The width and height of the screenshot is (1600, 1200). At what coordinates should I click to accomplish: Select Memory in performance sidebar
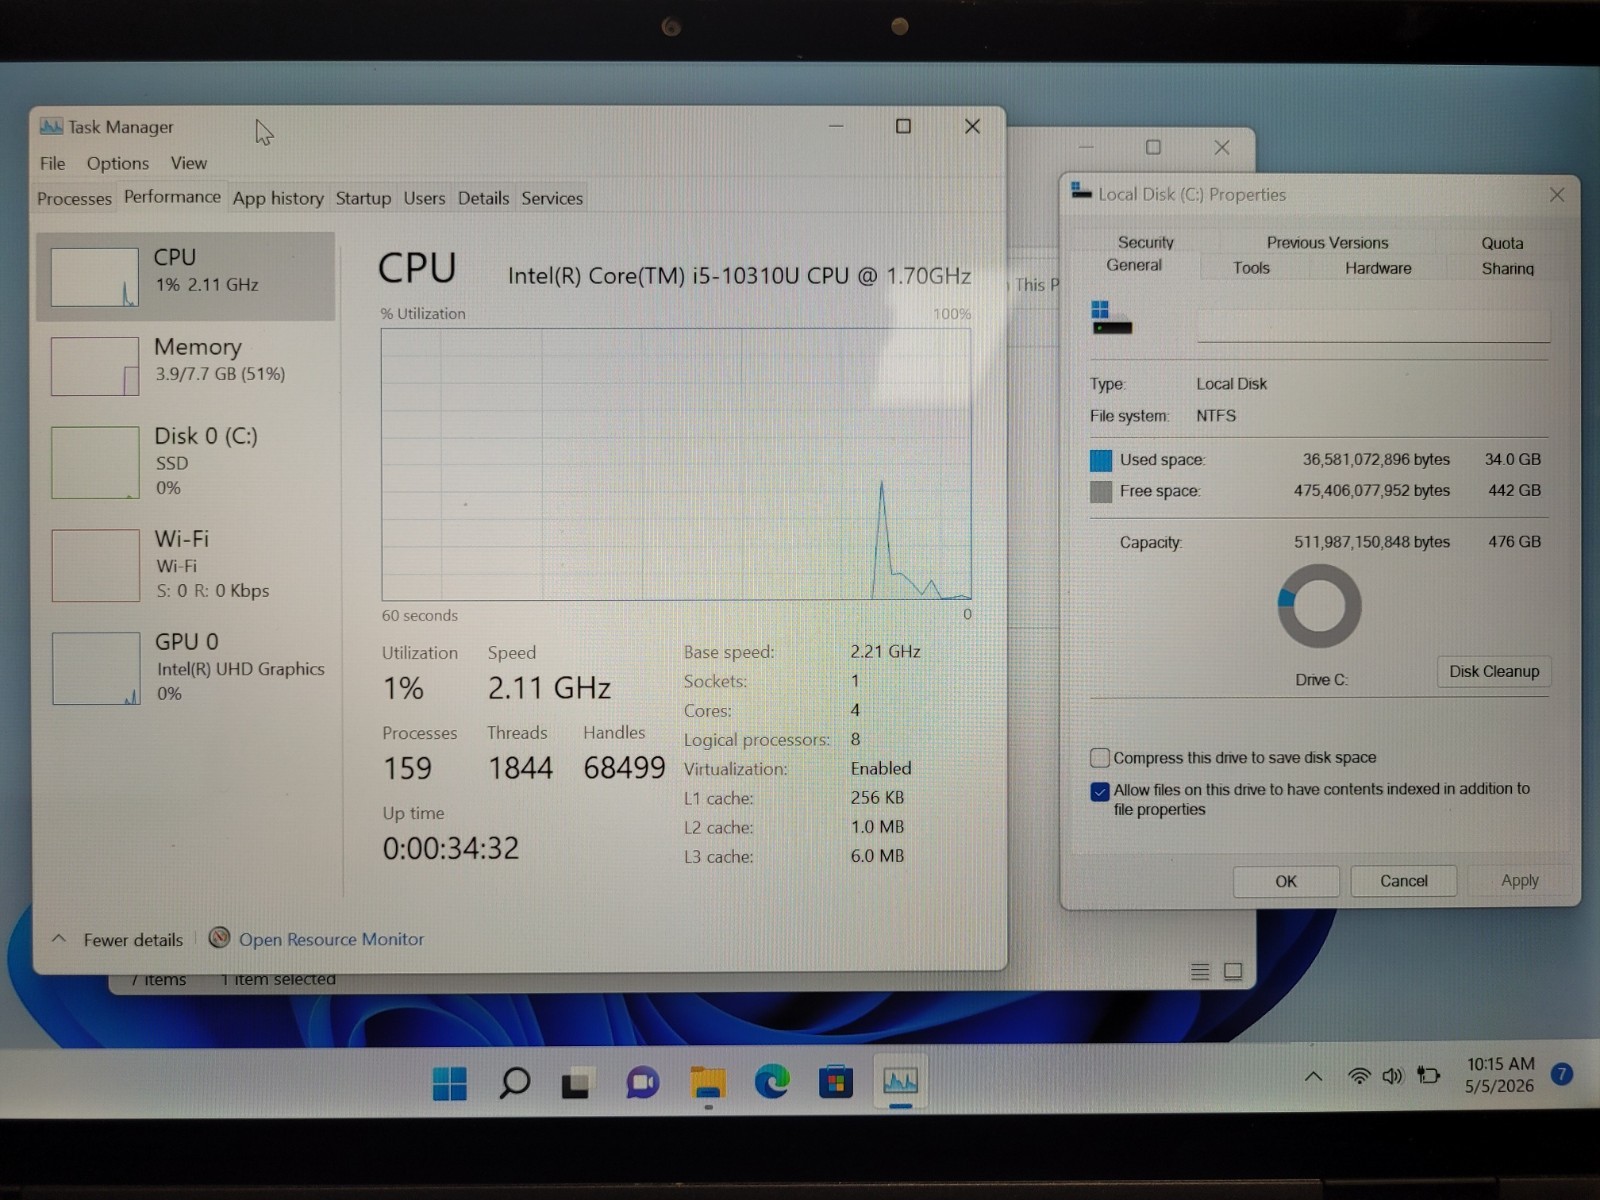coord(186,365)
